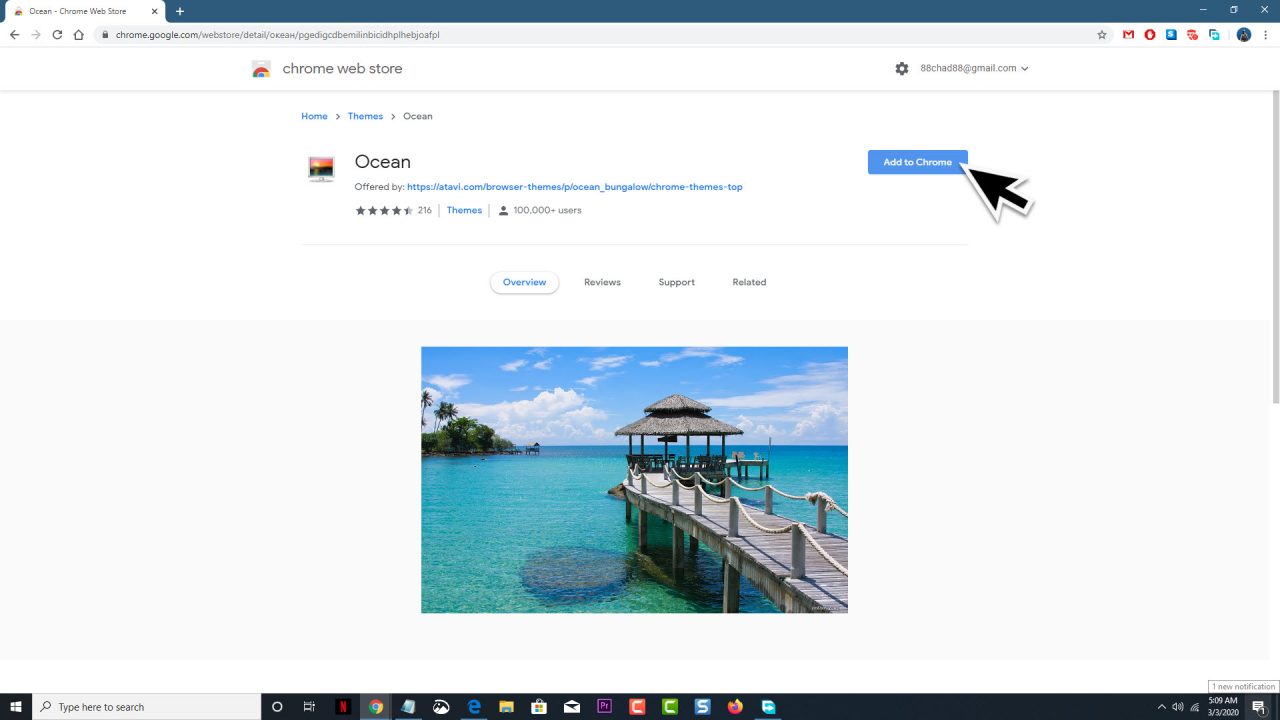Click the Type here to search box
Screen dimensions: 1280x720
pos(146,706)
